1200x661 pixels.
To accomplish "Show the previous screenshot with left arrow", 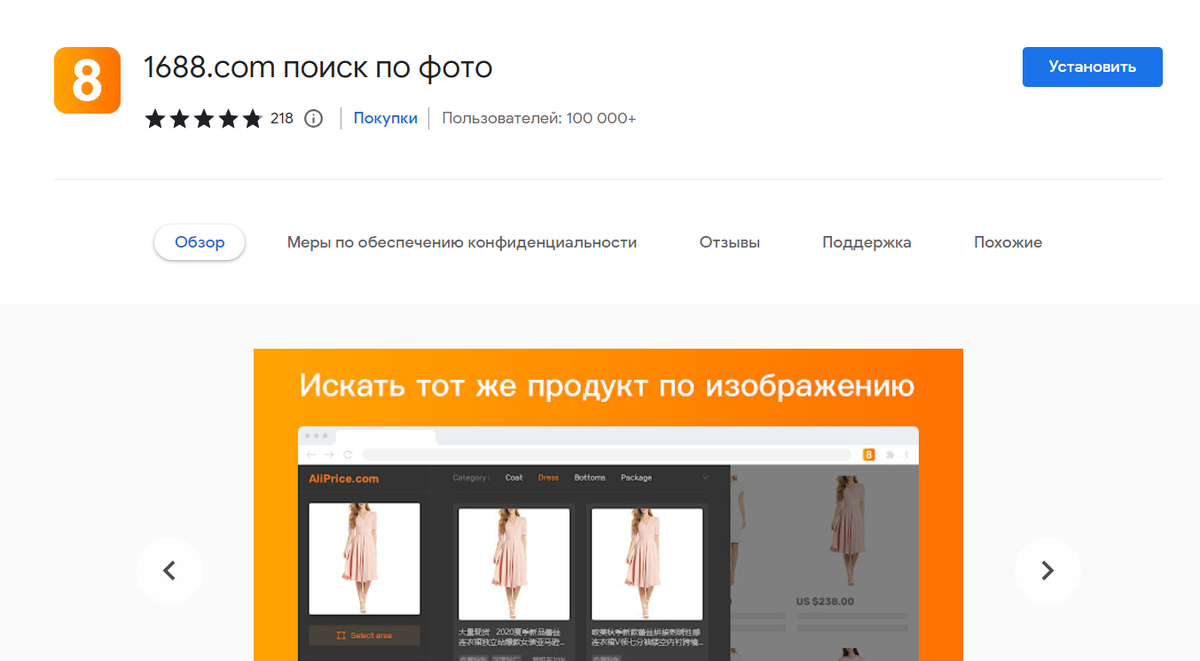I will [170, 571].
